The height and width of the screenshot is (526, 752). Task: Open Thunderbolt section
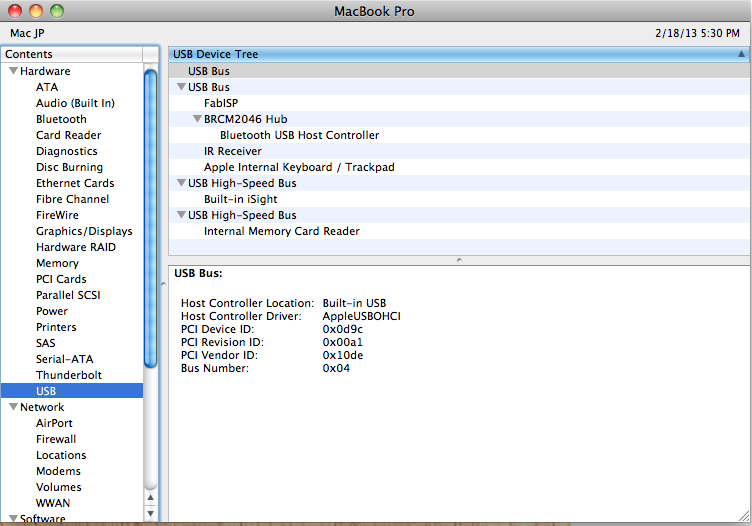tap(69, 375)
